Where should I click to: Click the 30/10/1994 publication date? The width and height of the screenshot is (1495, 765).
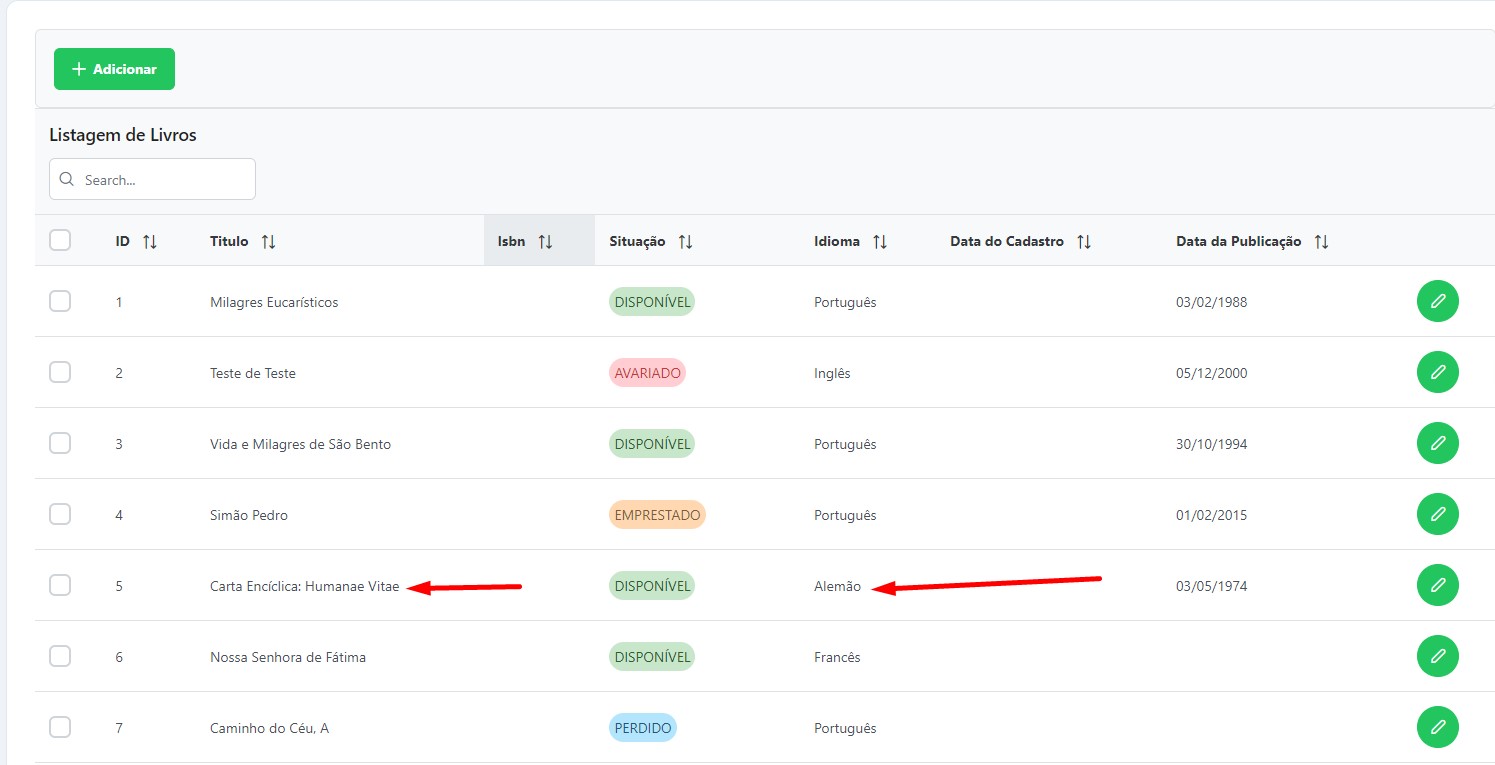1211,444
